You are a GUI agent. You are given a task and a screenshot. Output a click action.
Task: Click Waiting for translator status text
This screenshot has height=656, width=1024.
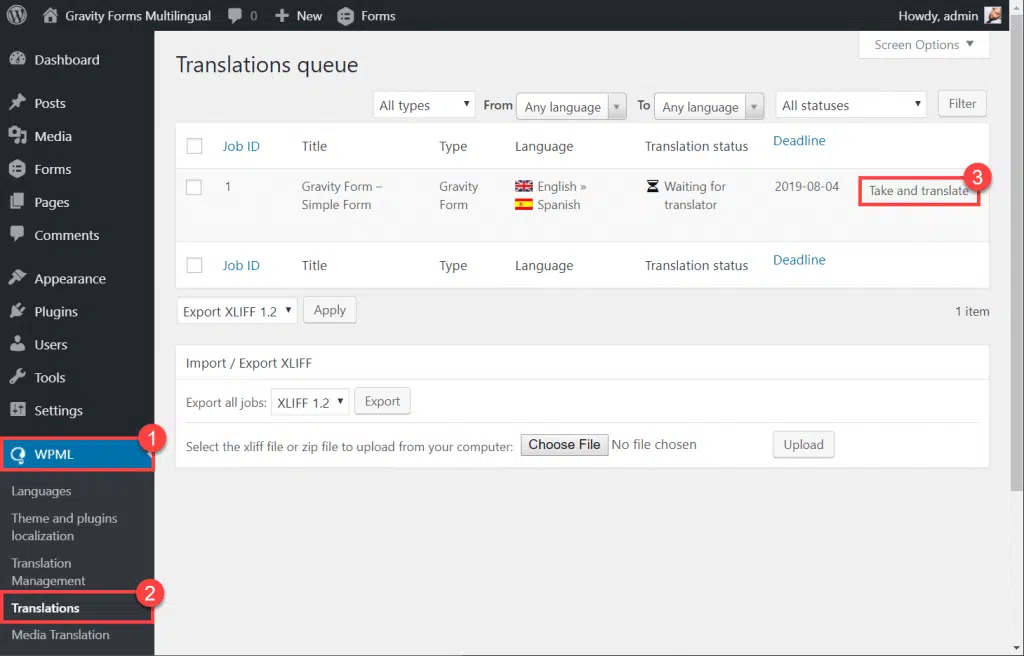coord(695,195)
